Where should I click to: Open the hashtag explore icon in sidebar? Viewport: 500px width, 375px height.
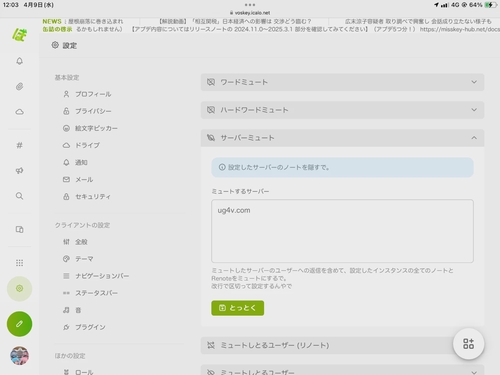tap(19, 145)
